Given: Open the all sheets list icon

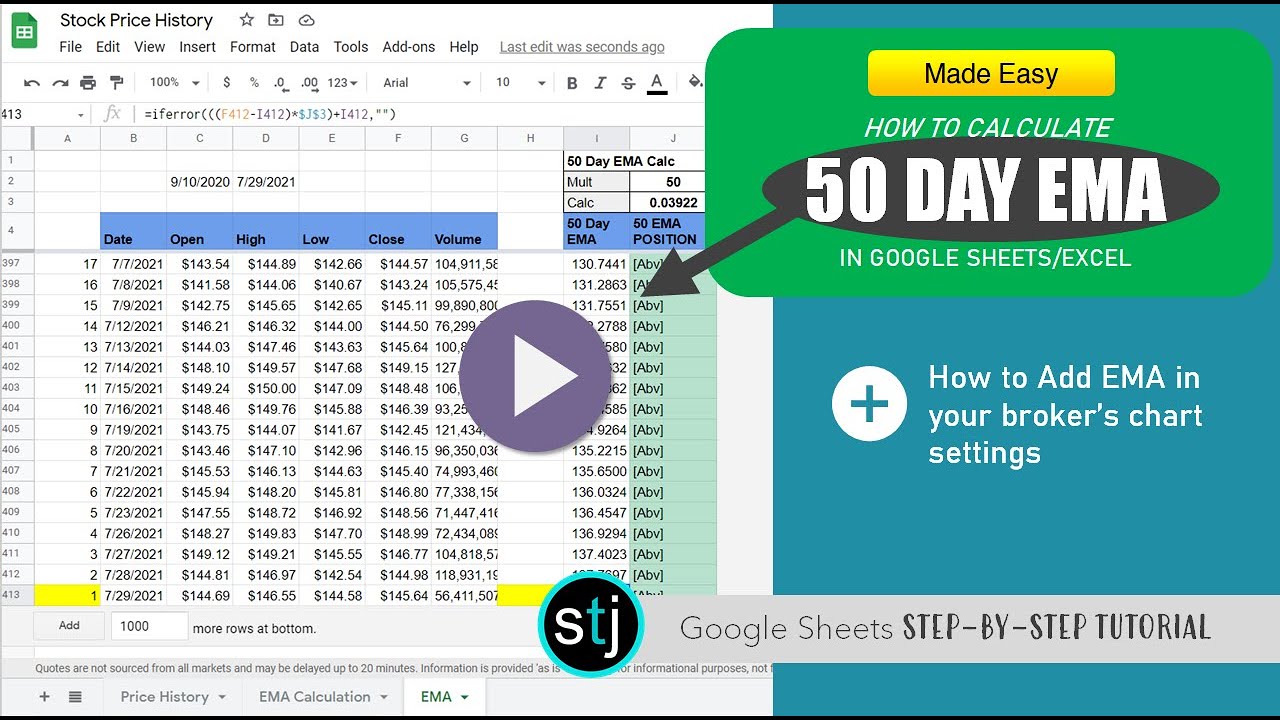Looking at the screenshot, I should [75, 697].
